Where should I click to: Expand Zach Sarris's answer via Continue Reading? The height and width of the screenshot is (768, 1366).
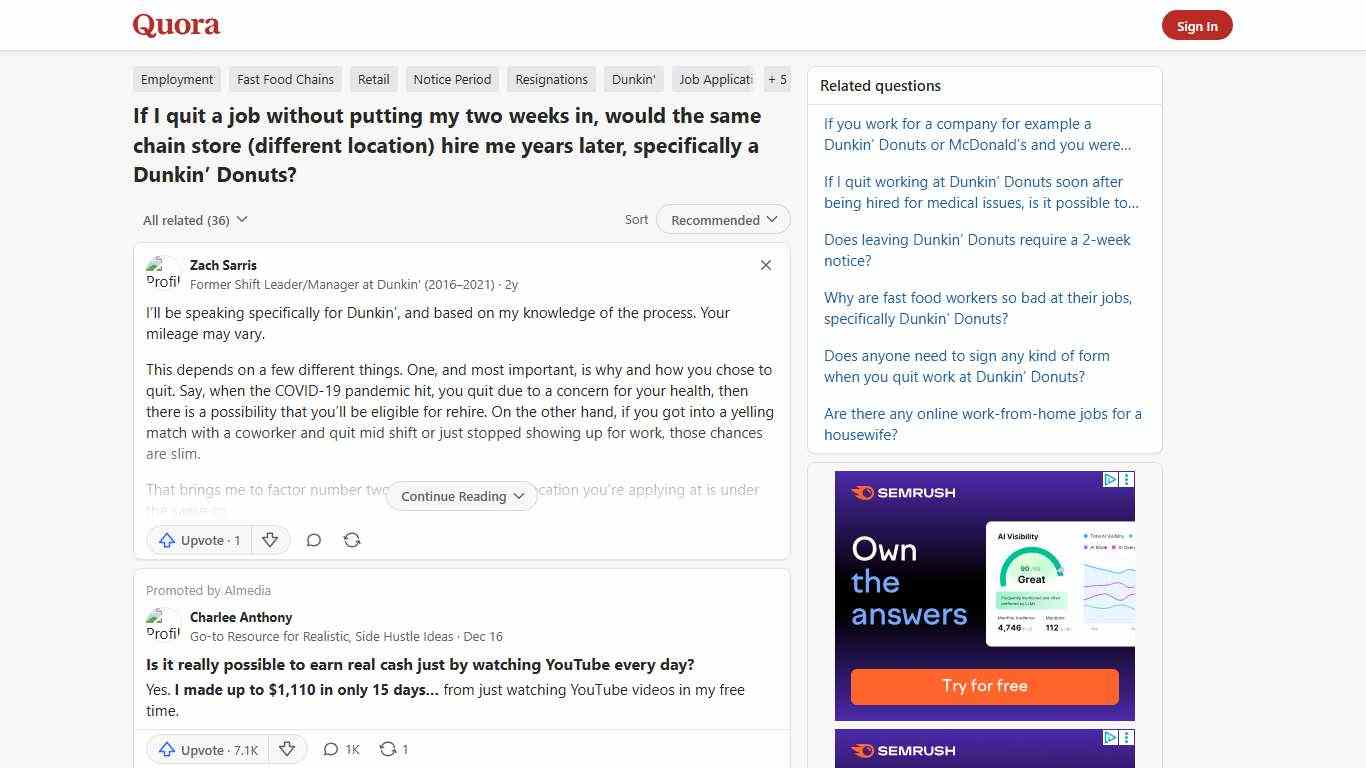(461, 496)
